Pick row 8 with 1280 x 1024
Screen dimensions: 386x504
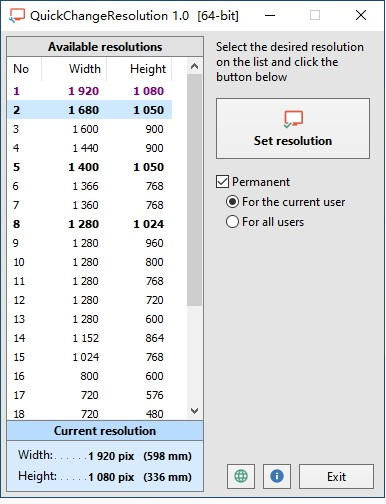pyautogui.click(x=90, y=224)
